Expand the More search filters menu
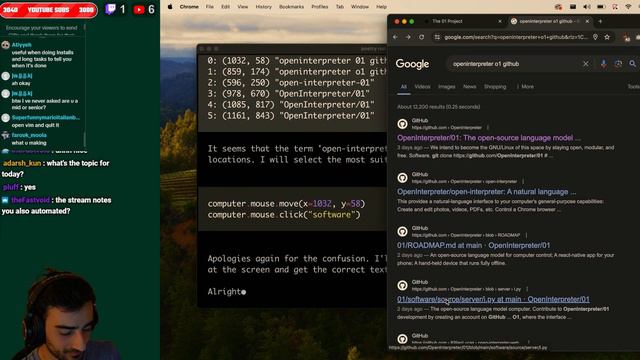The width and height of the screenshot is (640, 360). (x=525, y=87)
